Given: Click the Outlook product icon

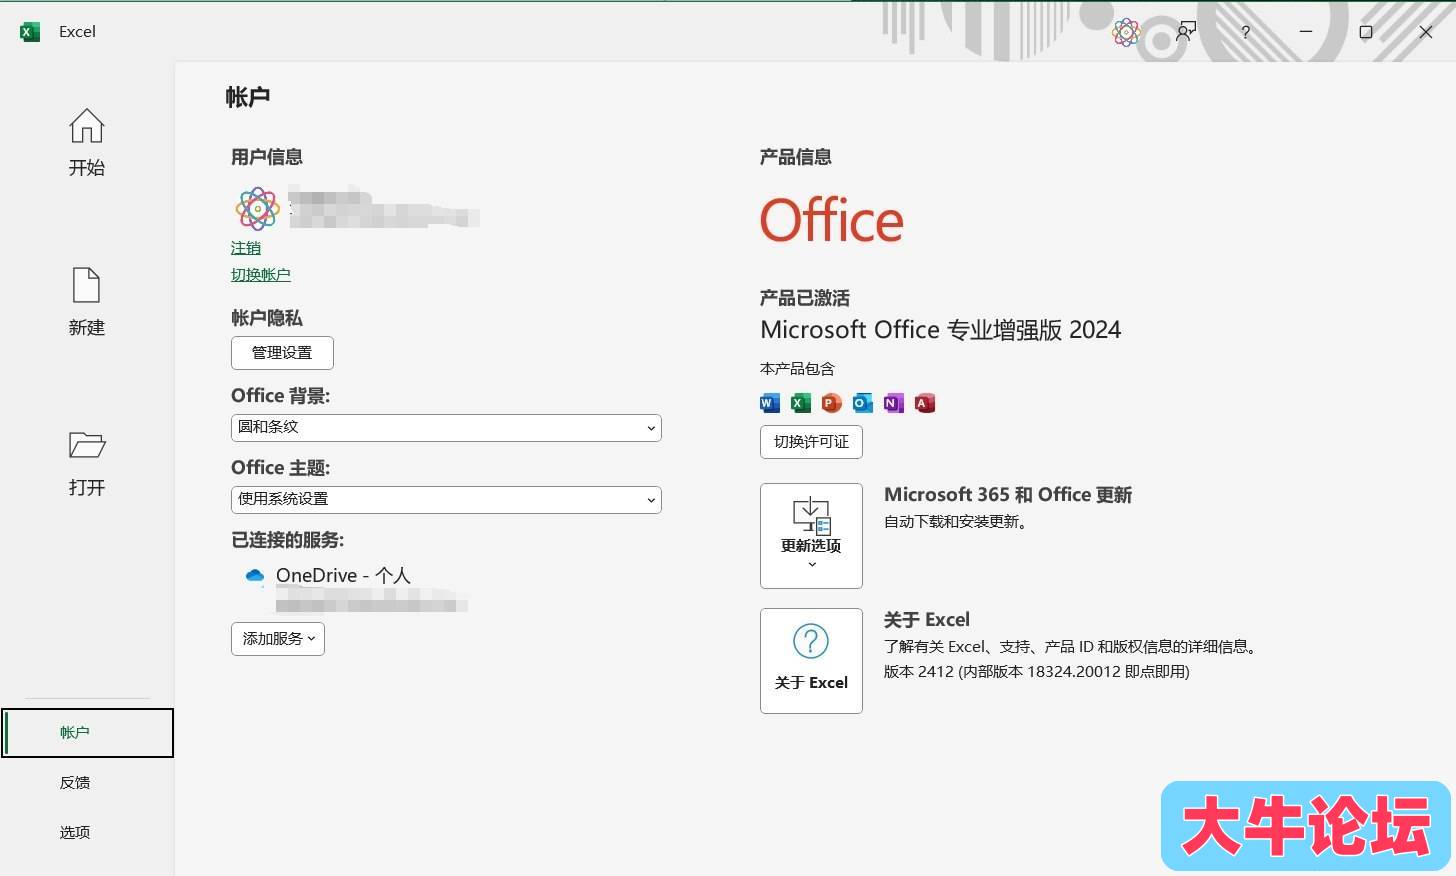Looking at the screenshot, I should pos(862,403).
